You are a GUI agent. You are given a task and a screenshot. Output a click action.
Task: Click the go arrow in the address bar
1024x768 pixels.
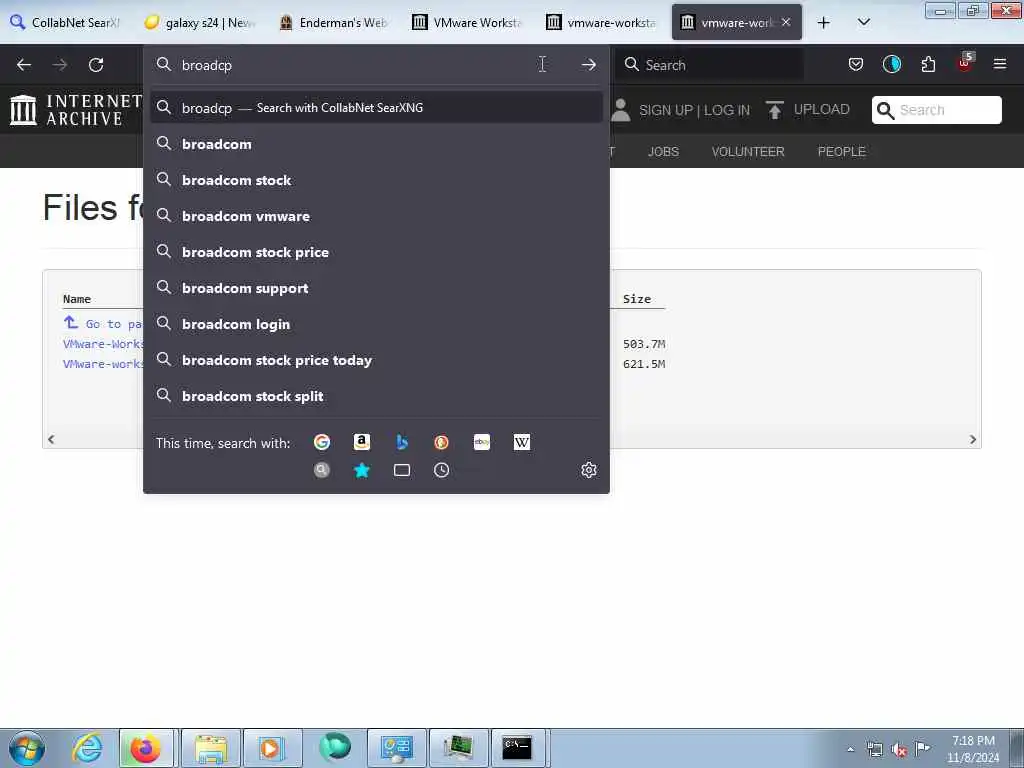point(588,65)
